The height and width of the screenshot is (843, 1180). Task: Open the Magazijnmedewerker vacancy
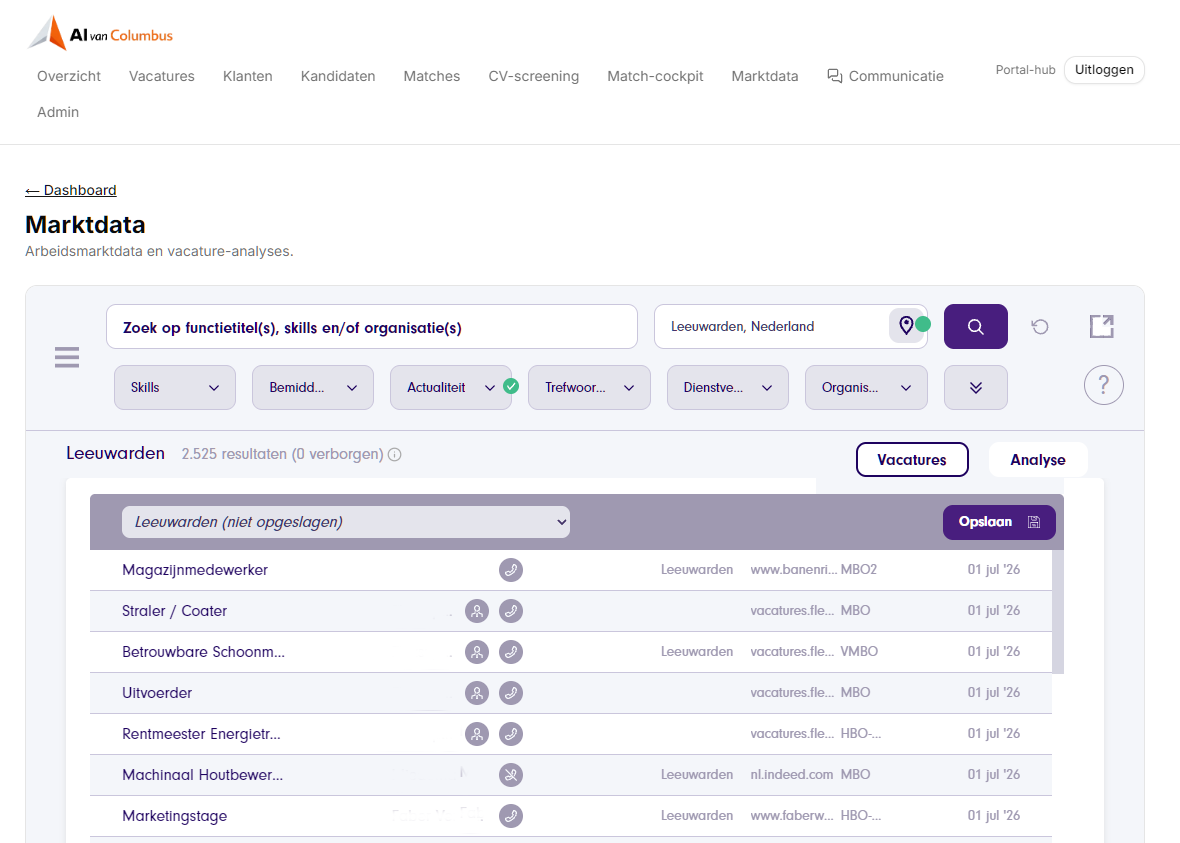195,570
